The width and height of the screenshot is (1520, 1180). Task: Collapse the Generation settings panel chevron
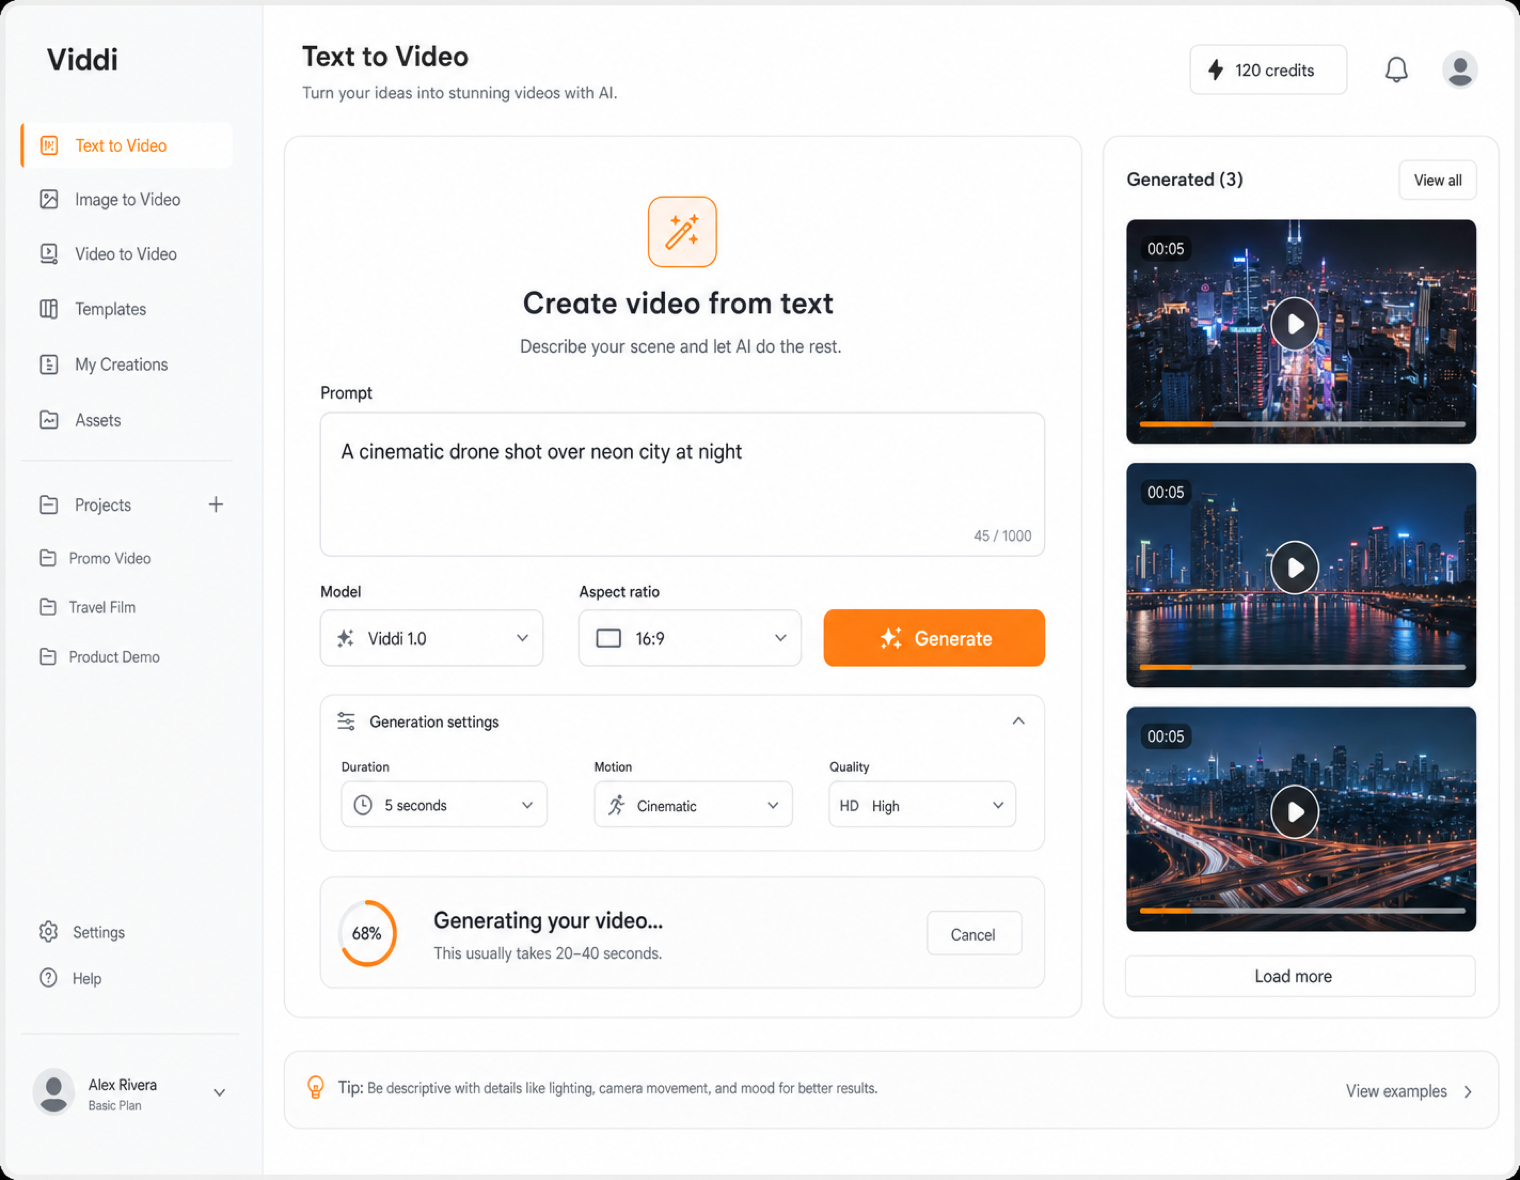tap(1018, 721)
